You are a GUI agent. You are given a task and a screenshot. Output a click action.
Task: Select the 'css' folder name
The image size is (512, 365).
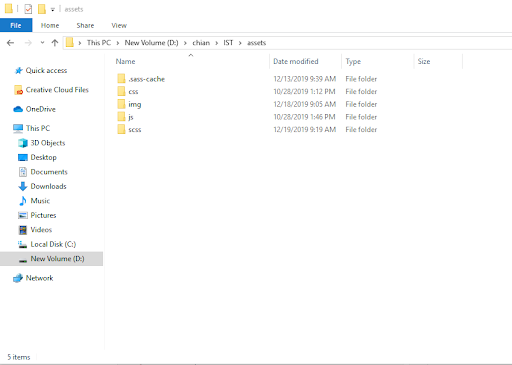[x=133, y=92]
